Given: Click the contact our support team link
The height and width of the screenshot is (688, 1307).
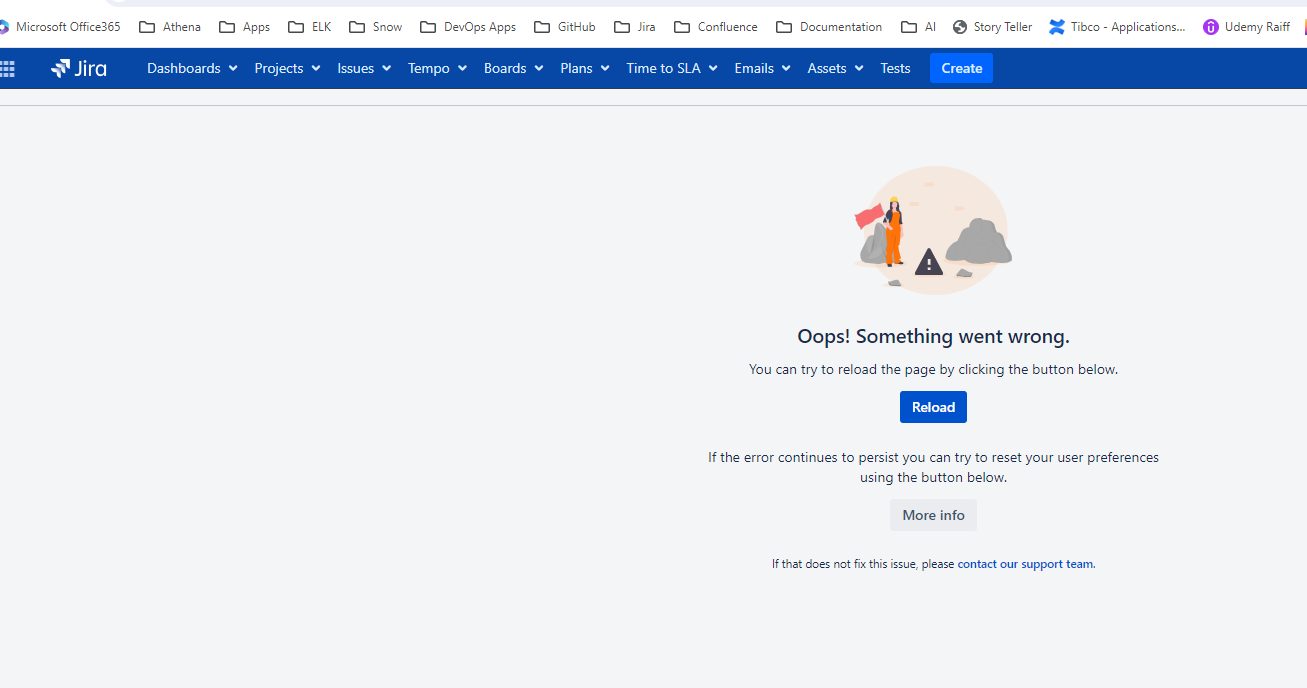Looking at the screenshot, I should click(1025, 563).
